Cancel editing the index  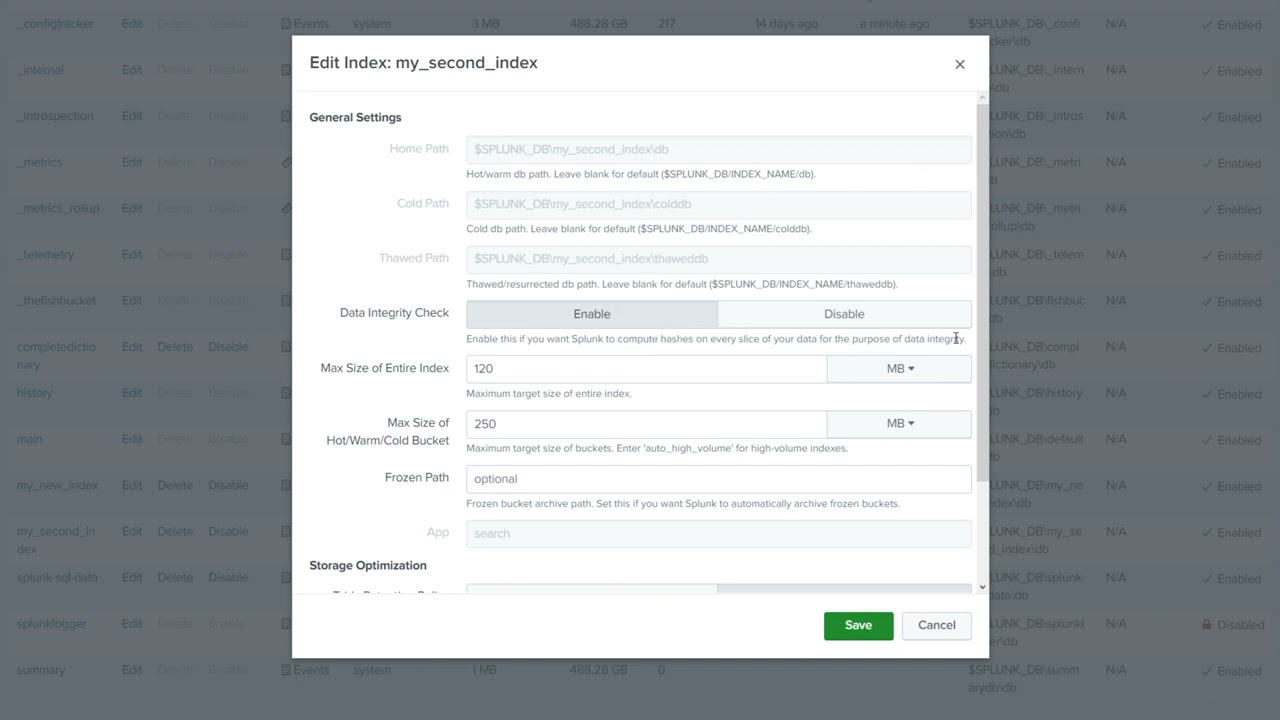tap(937, 625)
